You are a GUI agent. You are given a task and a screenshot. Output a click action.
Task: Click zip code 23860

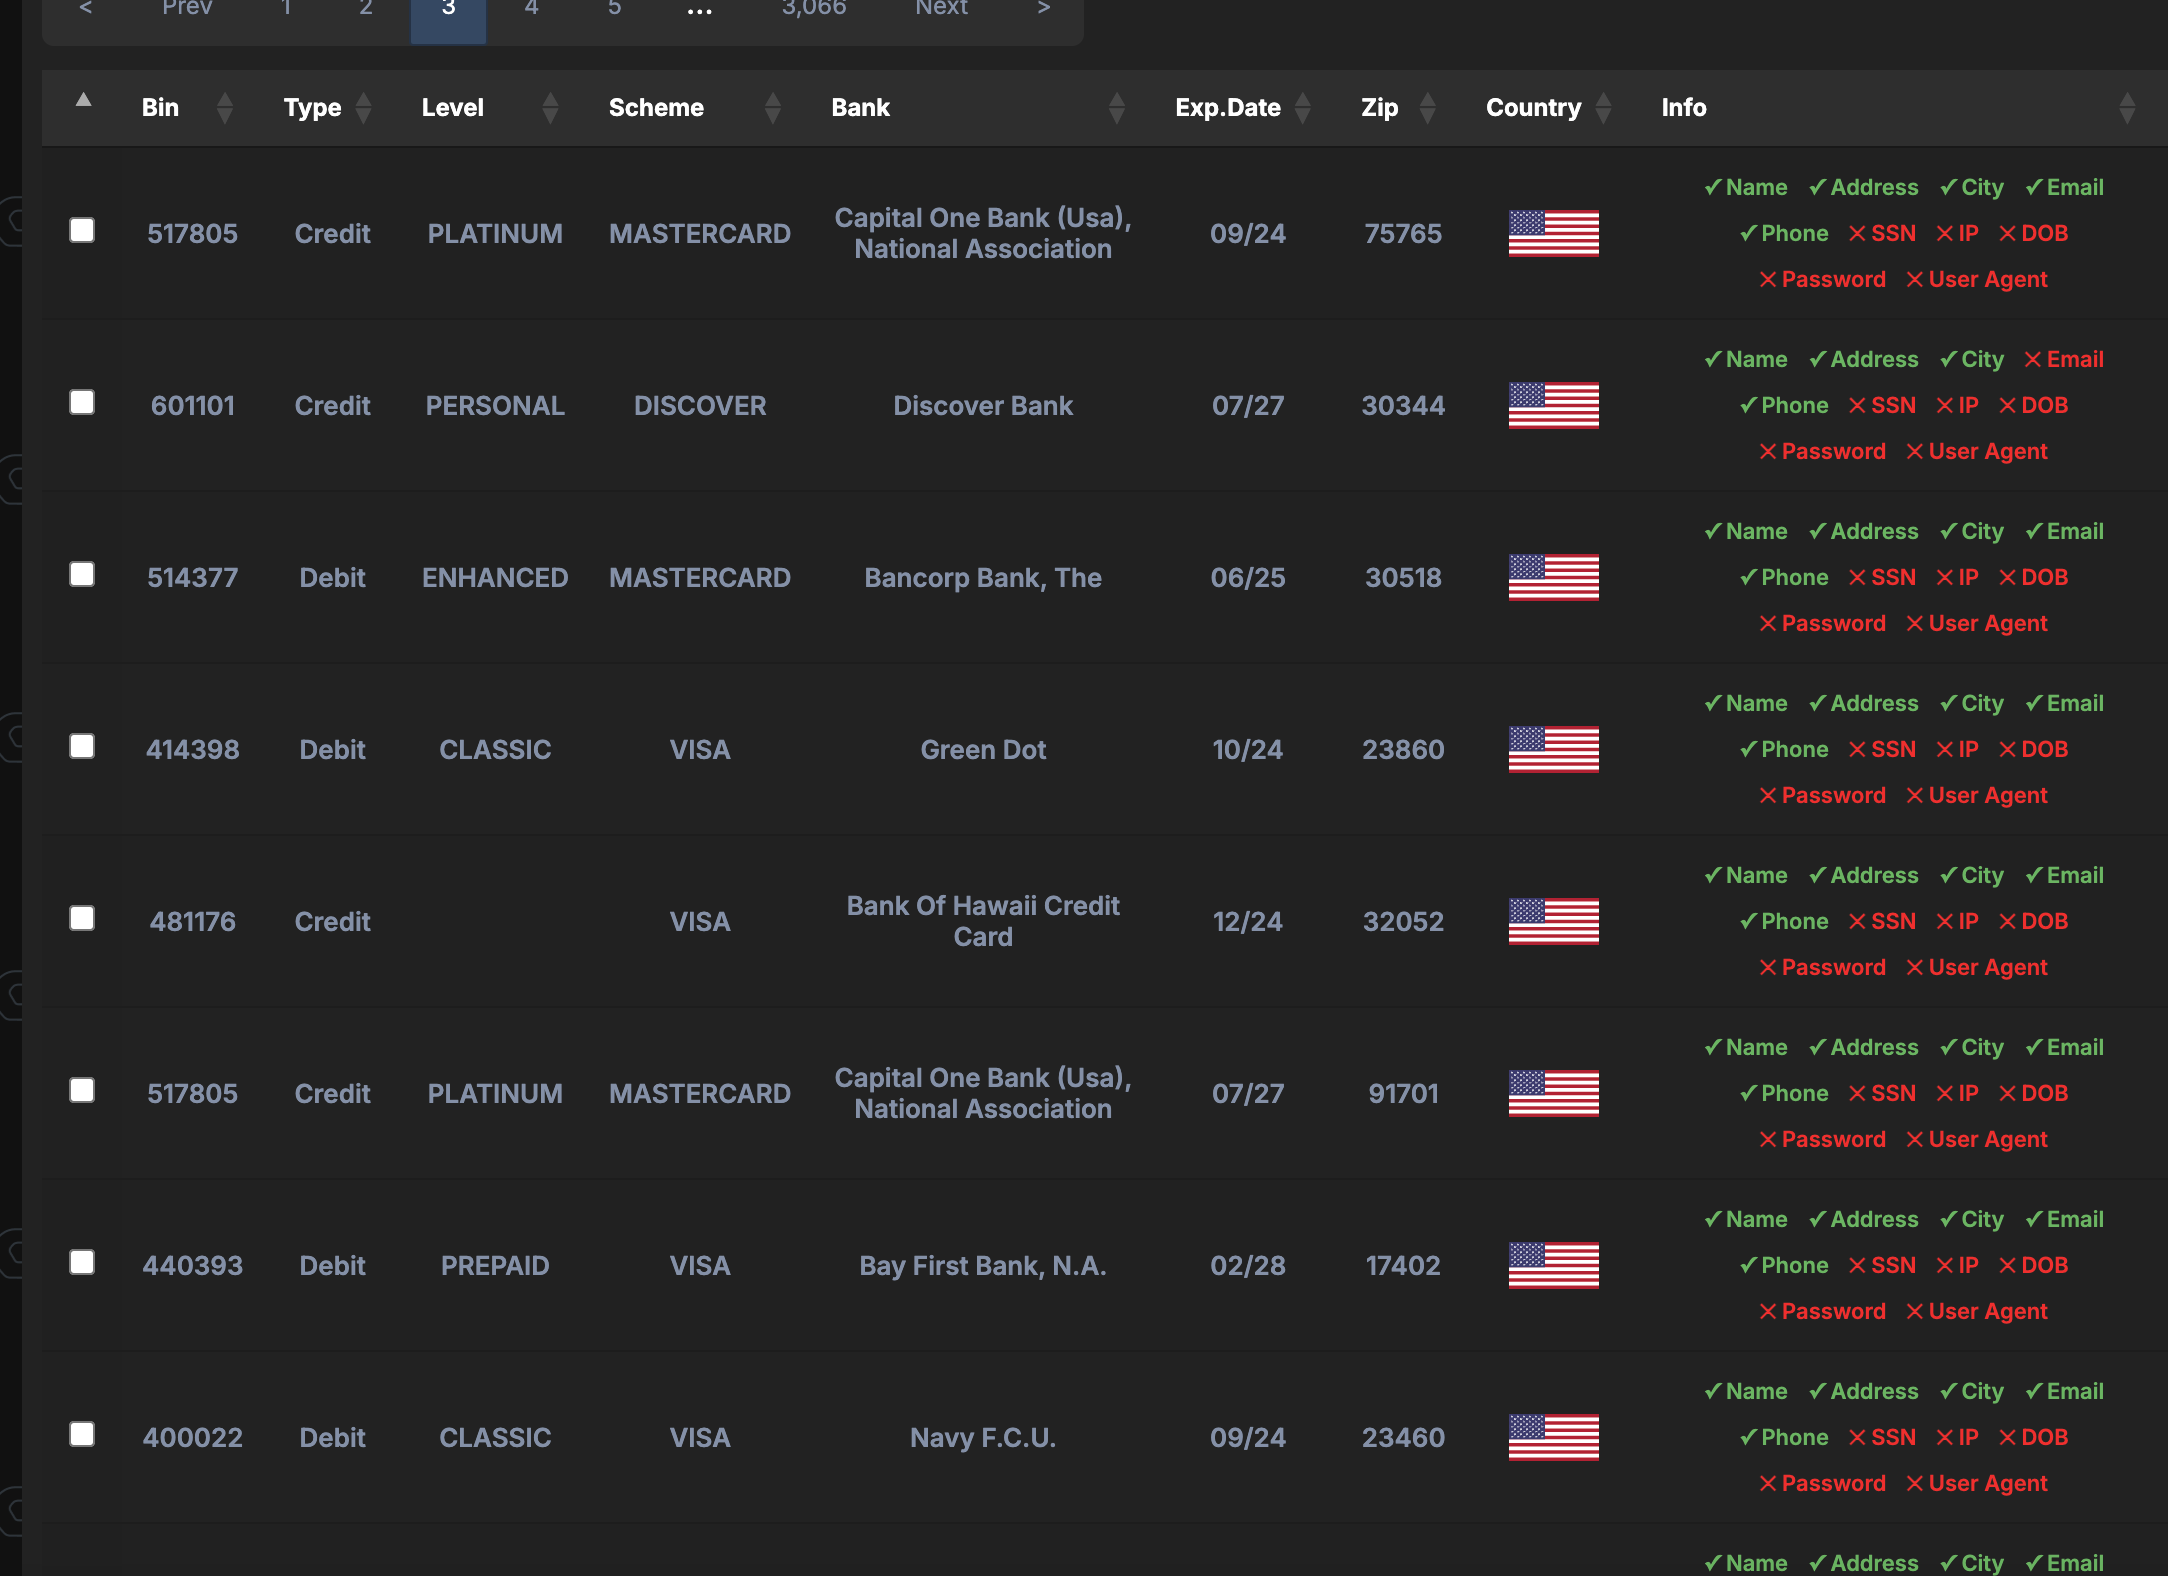point(1403,750)
